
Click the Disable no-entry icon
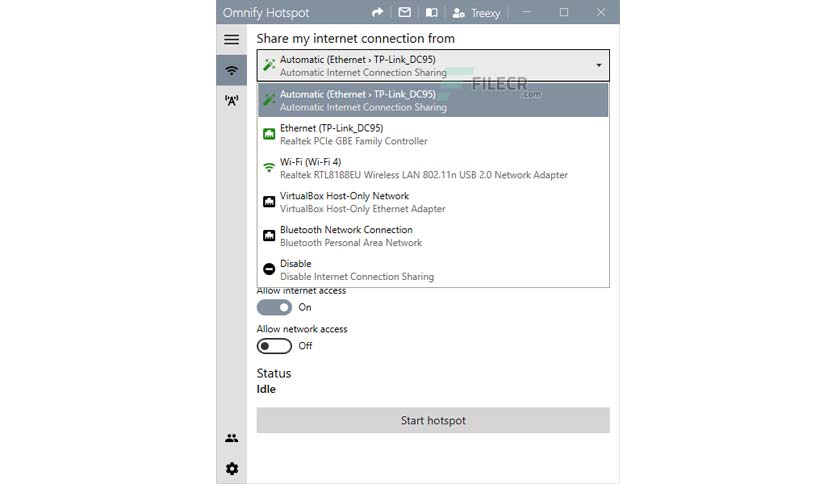tap(269, 270)
